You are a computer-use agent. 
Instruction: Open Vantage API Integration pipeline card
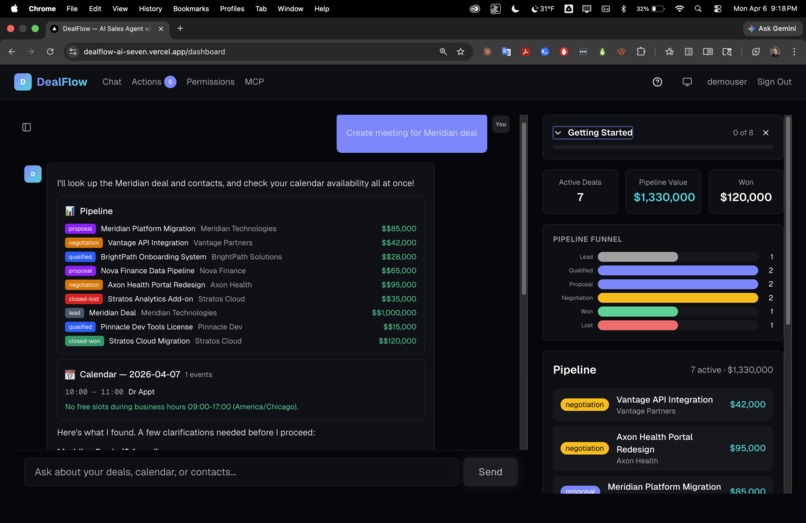[663, 405]
